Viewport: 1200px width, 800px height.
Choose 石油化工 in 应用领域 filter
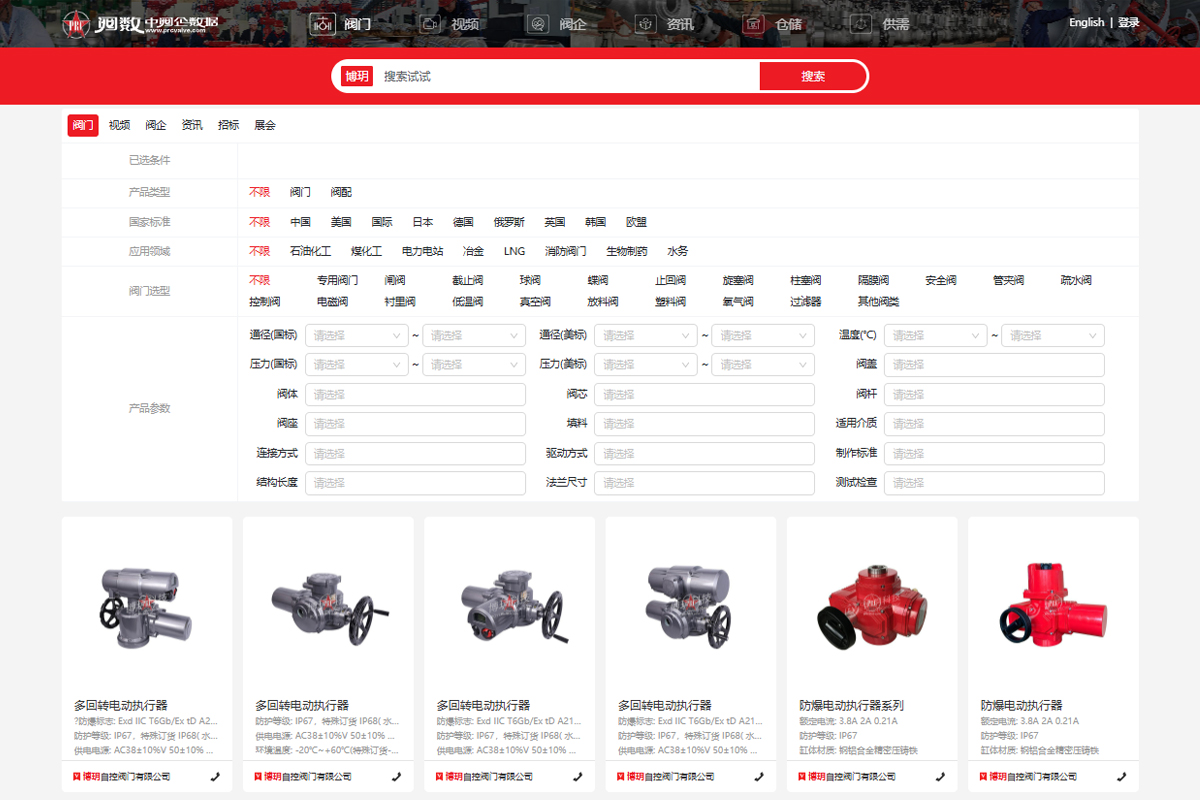click(310, 251)
